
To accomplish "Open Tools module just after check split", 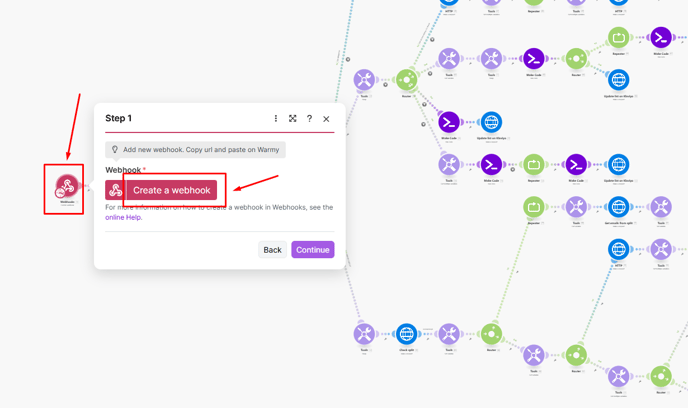I will [x=449, y=334].
